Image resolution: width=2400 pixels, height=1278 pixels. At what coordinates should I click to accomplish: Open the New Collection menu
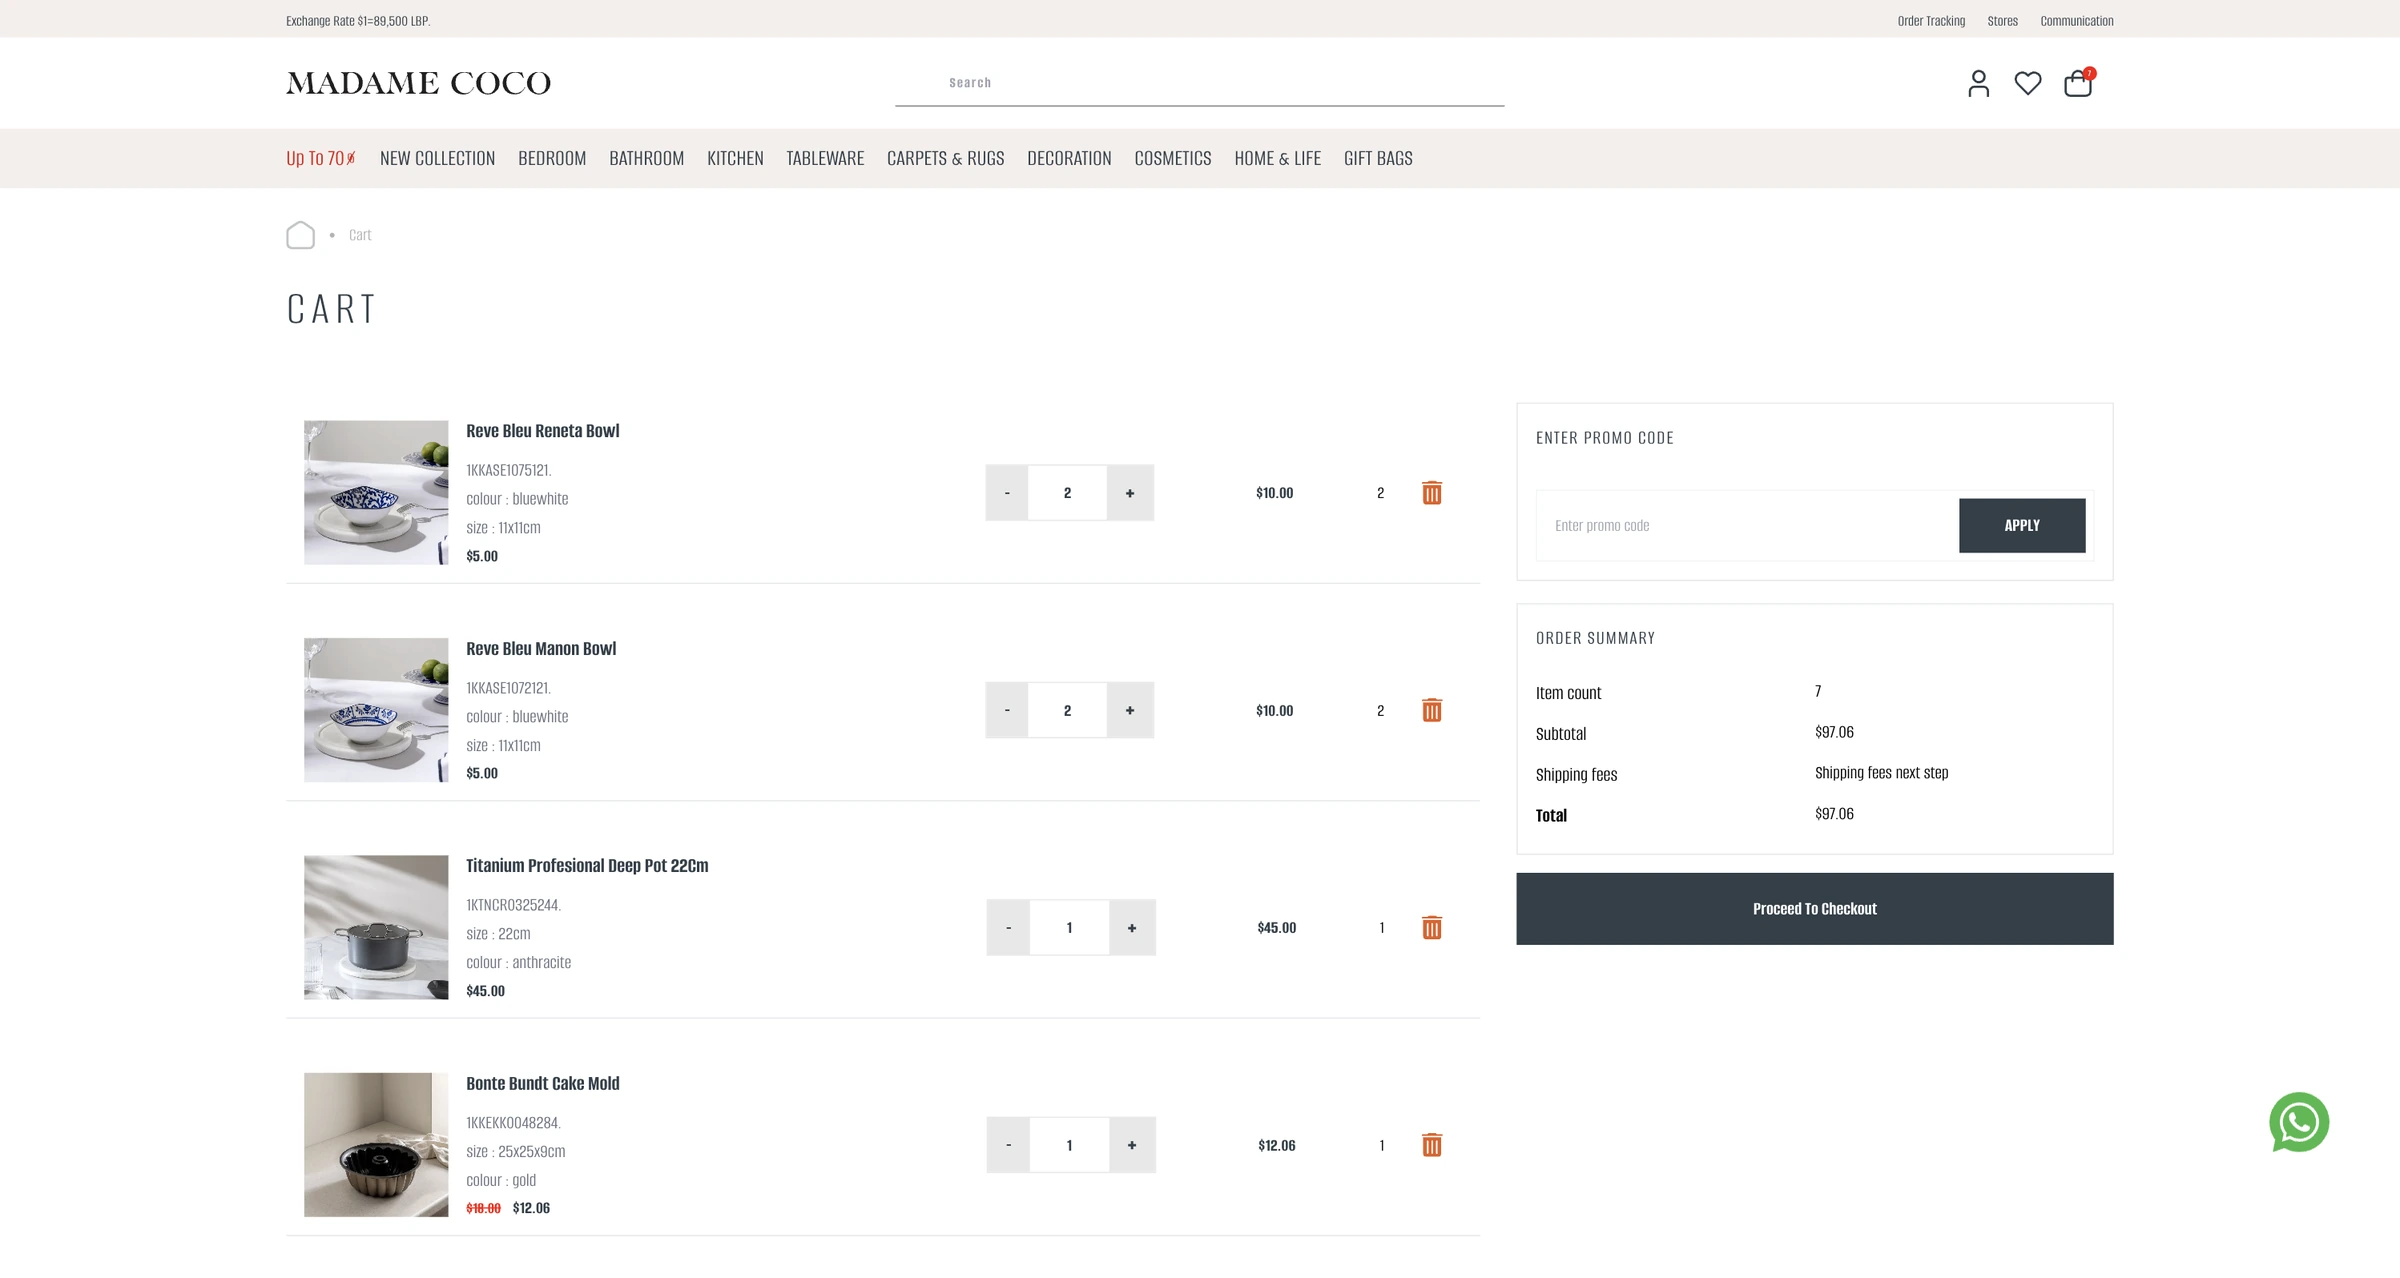437,158
